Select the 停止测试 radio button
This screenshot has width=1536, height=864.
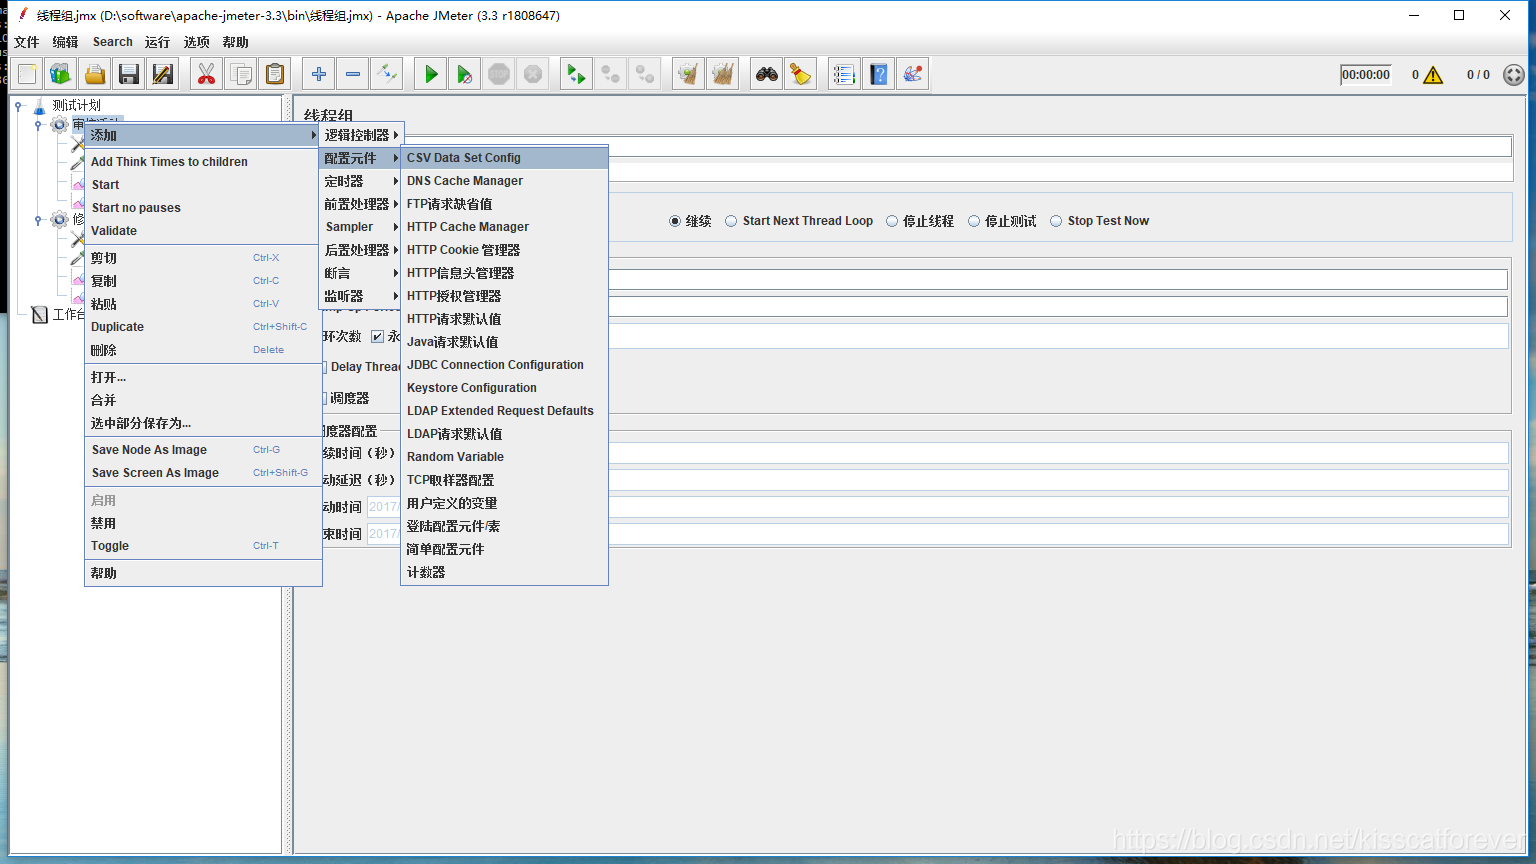(x=974, y=221)
